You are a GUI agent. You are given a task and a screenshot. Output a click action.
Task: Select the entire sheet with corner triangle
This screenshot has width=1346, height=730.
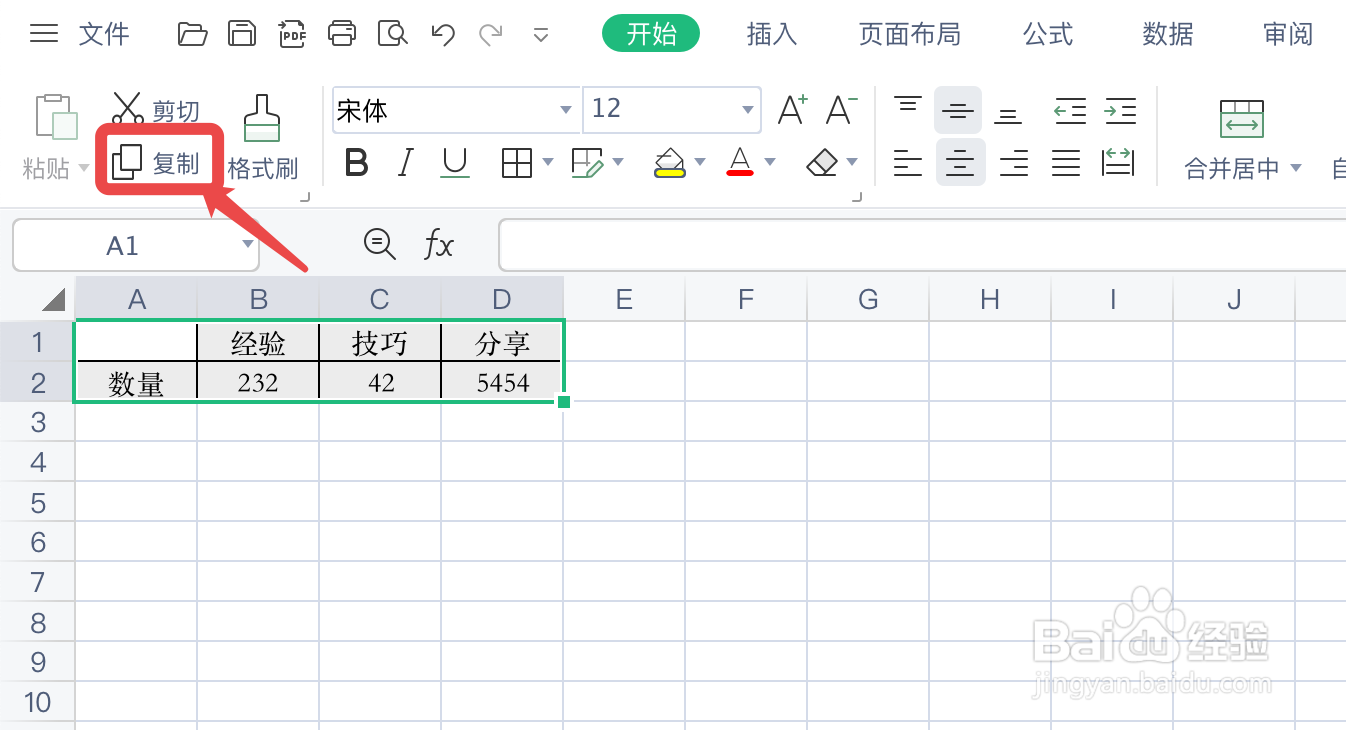coord(54,299)
